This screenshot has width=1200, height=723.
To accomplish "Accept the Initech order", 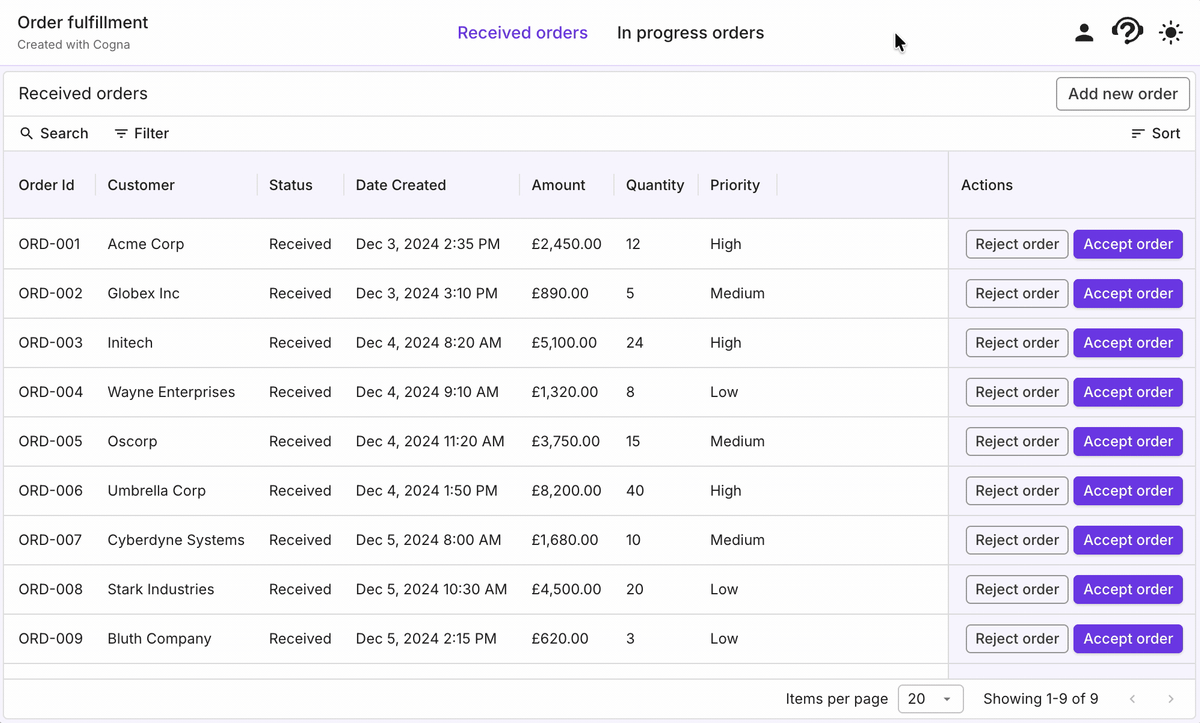I will tap(1128, 343).
